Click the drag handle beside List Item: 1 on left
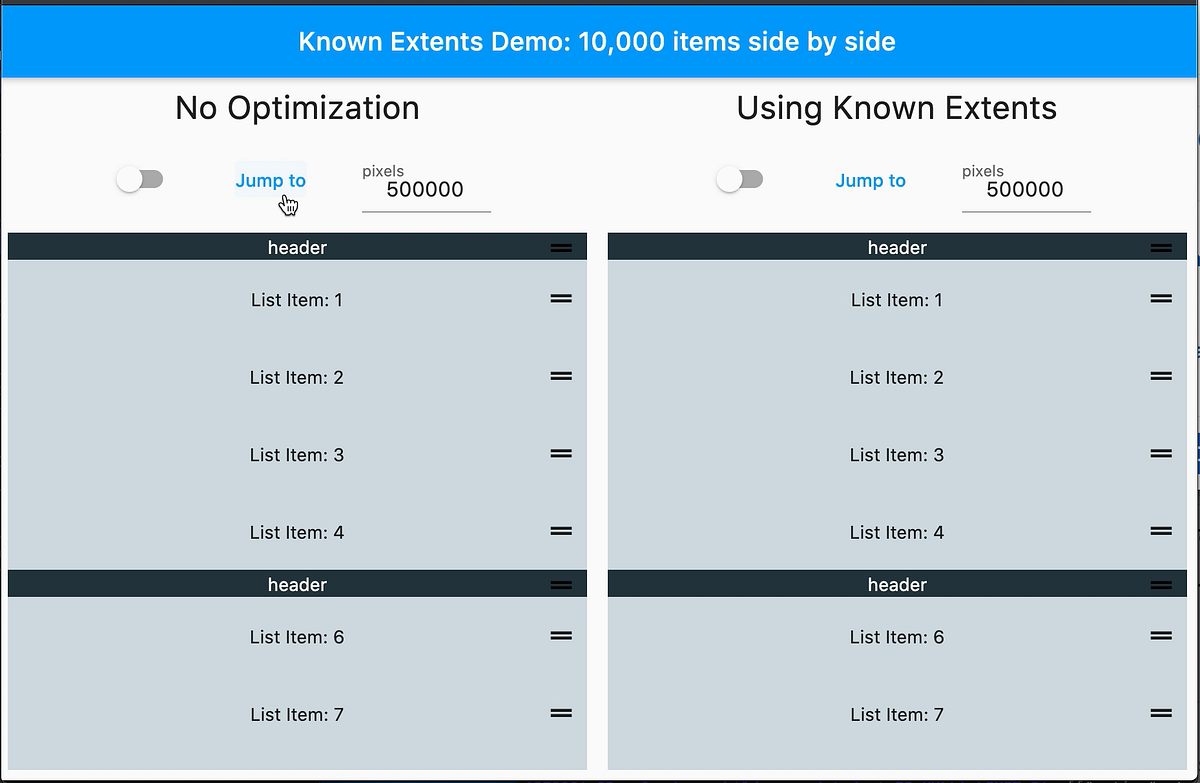 [562, 298]
